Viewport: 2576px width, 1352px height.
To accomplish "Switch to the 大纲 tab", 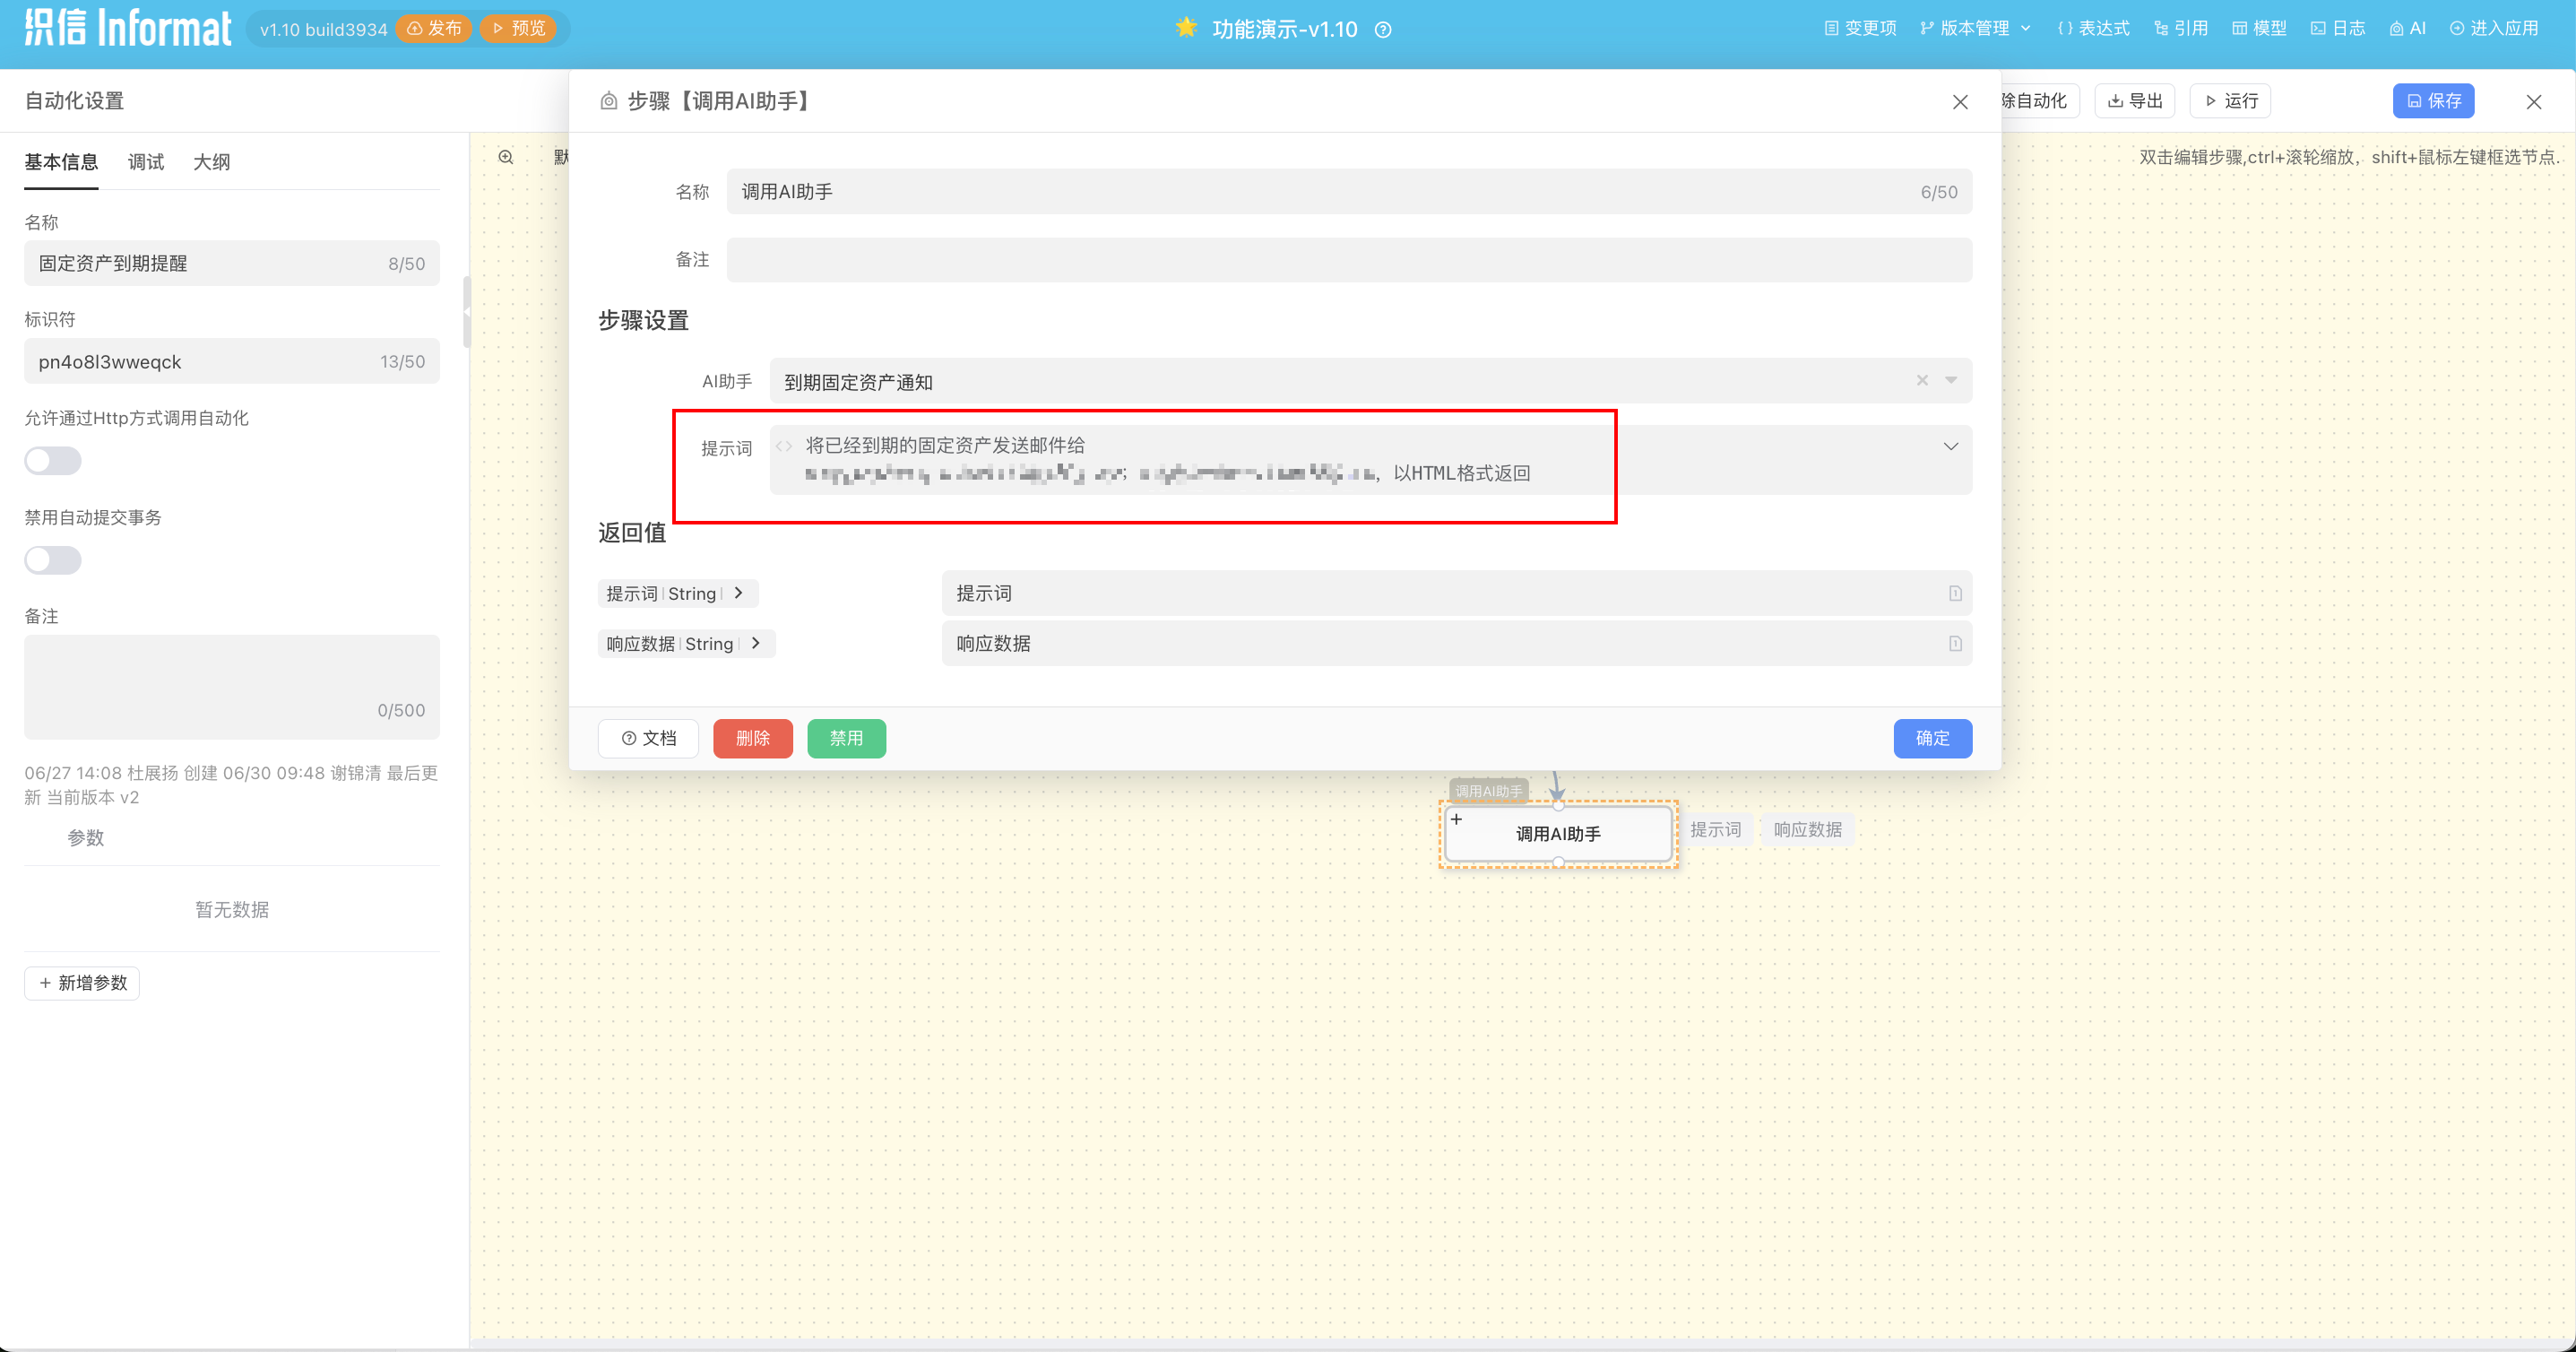I will point(211,162).
